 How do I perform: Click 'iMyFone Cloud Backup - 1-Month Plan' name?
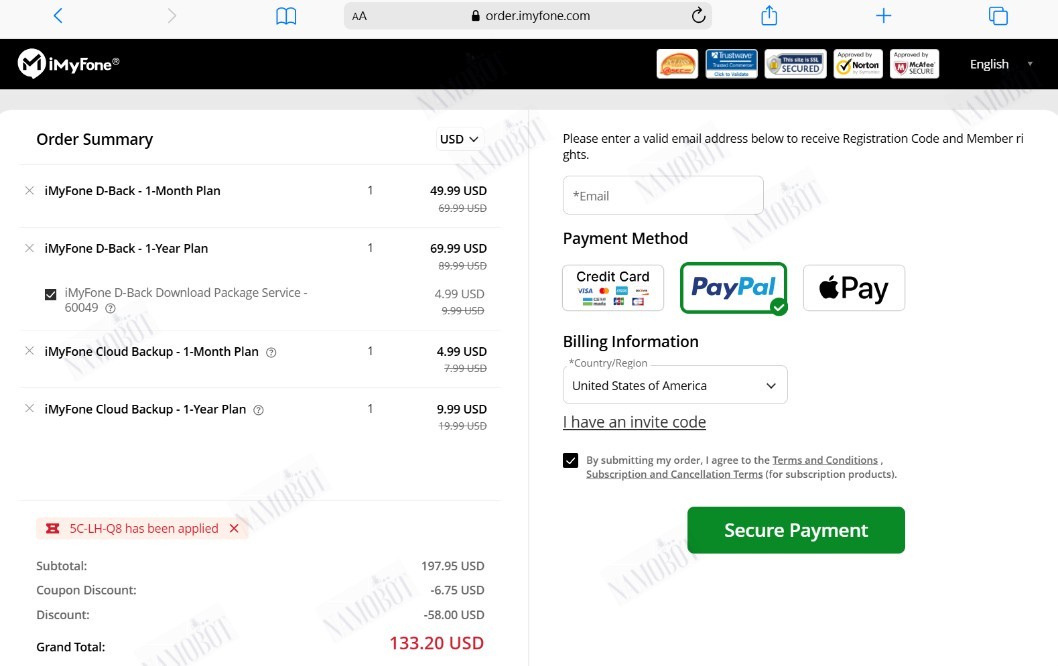pos(151,352)
